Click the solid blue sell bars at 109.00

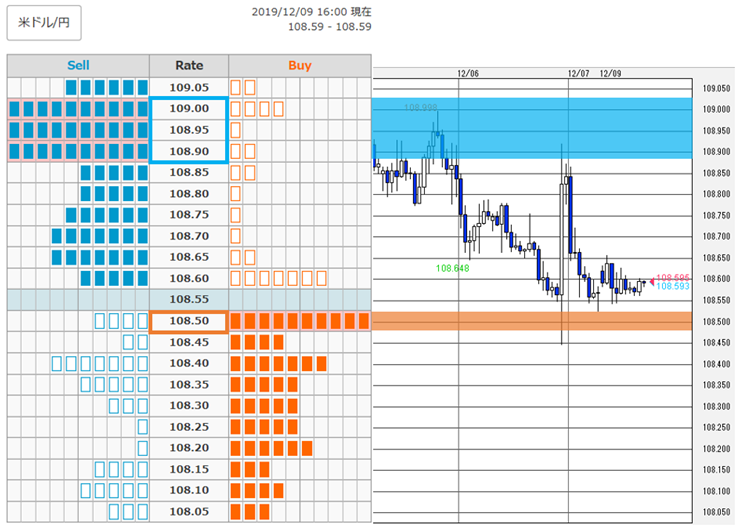[78, 109]
